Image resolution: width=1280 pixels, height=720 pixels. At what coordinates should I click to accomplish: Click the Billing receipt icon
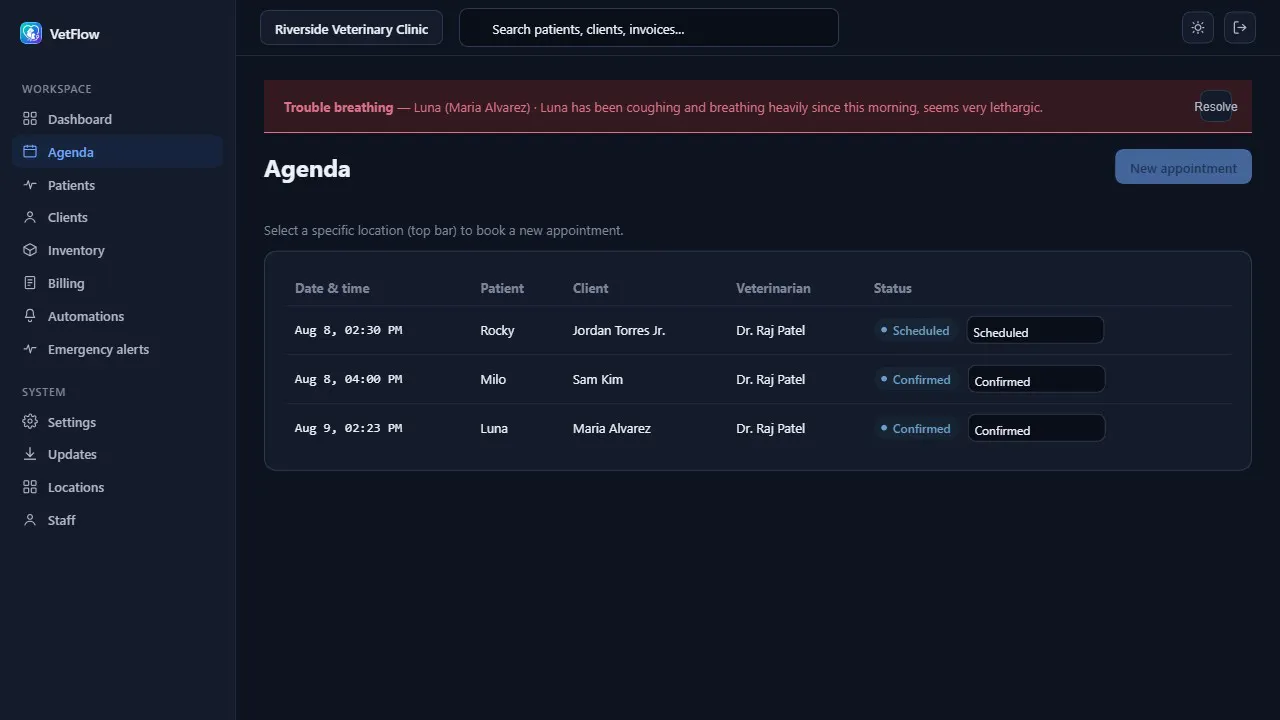tap(30, 283)
